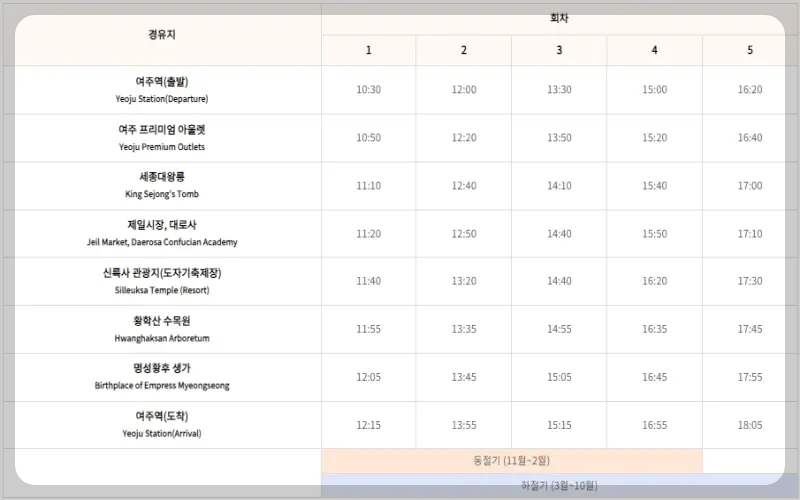Image resolution: width=800 pixels, height=500 pixels.
Task: Click the 18:05 Yeoju Station arrival time
Action: click(x=750, y=425)
